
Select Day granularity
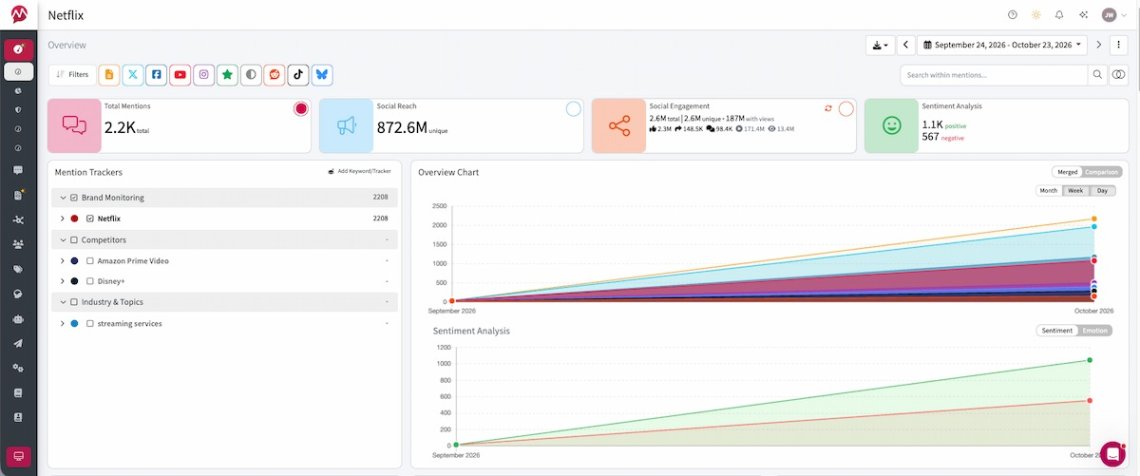click(x=1102, y=190)
